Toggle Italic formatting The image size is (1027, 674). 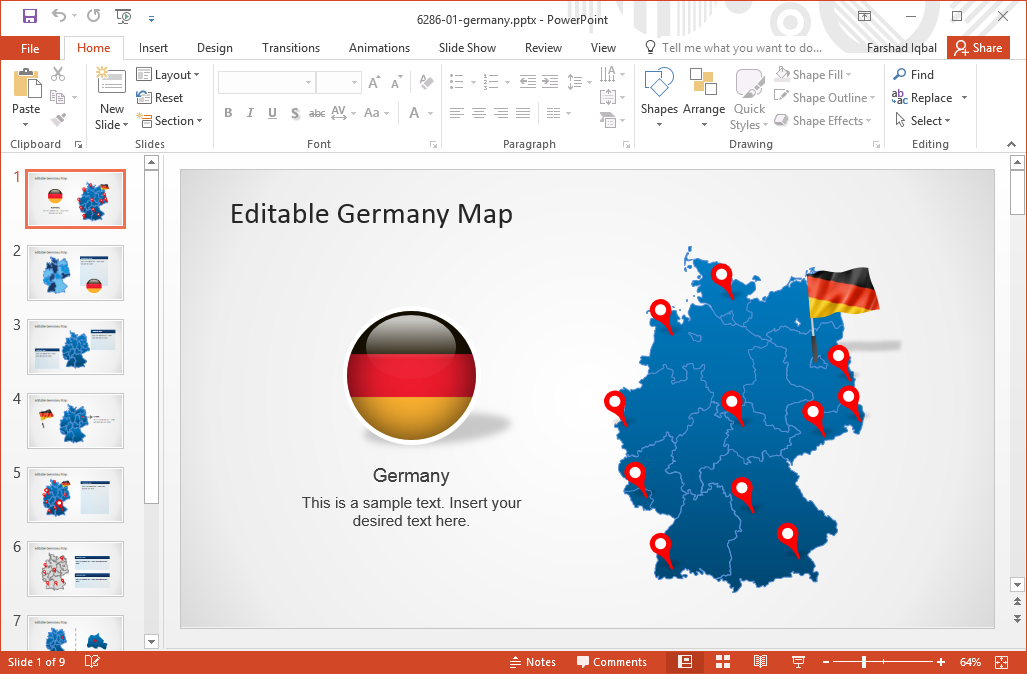coord(250,113)
